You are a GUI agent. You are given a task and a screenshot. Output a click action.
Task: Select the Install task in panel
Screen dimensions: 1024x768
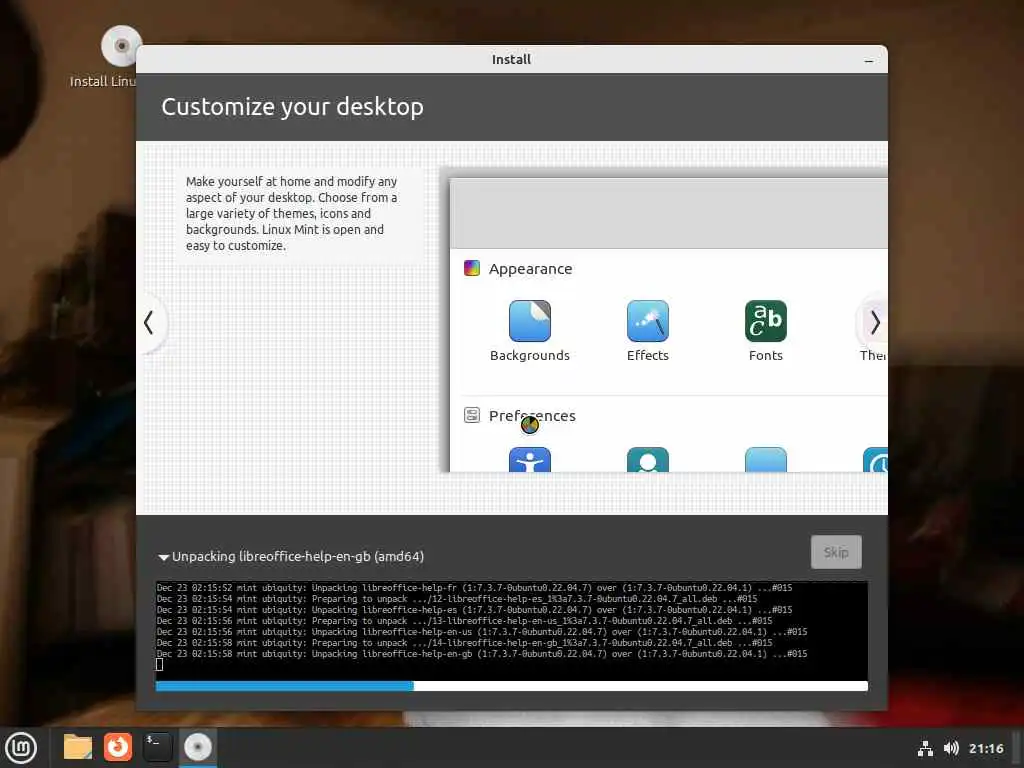[197, 747]
